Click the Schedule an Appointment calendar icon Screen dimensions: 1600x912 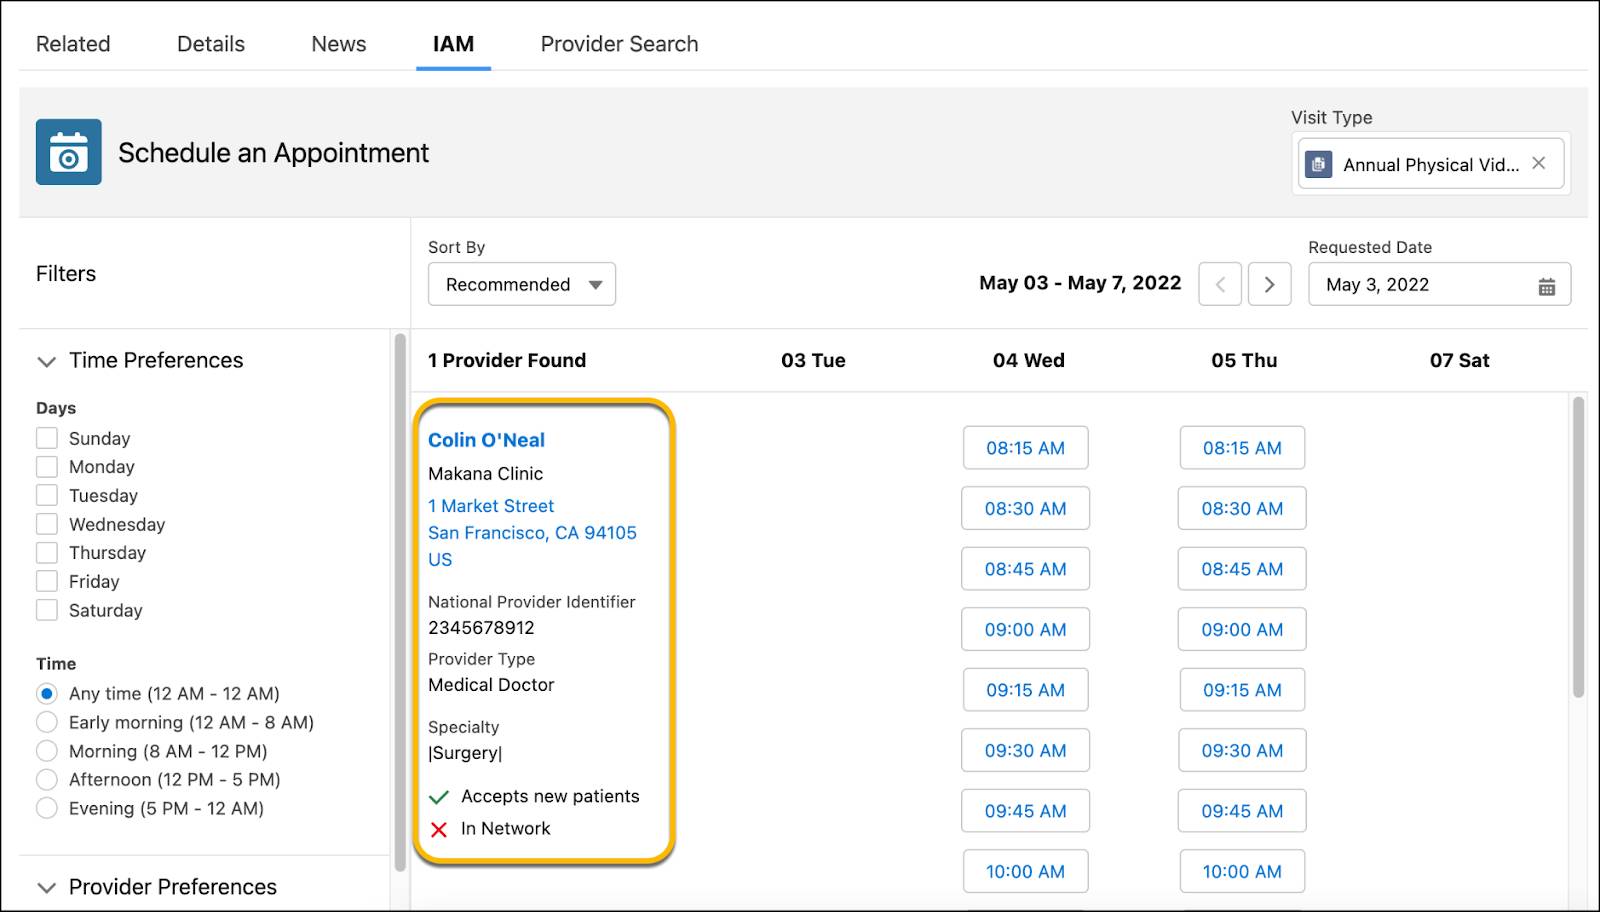coord(68,153)
